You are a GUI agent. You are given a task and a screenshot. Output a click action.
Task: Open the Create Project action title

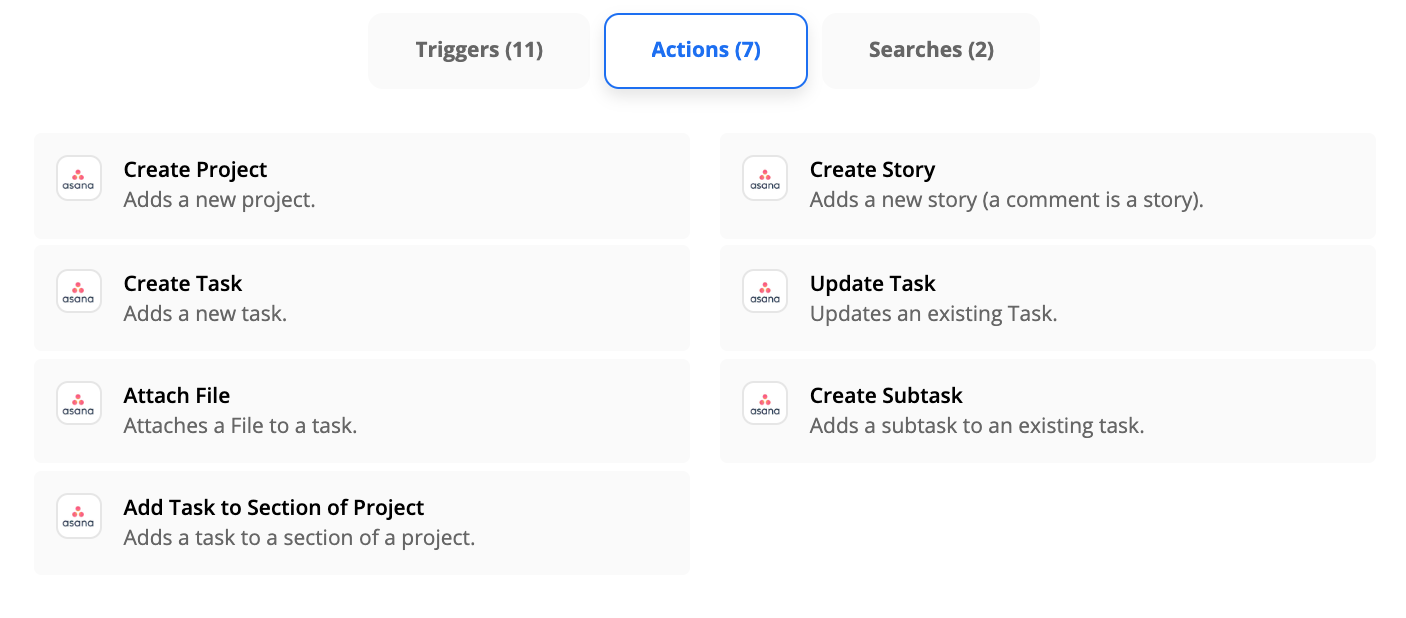(196, 170)
